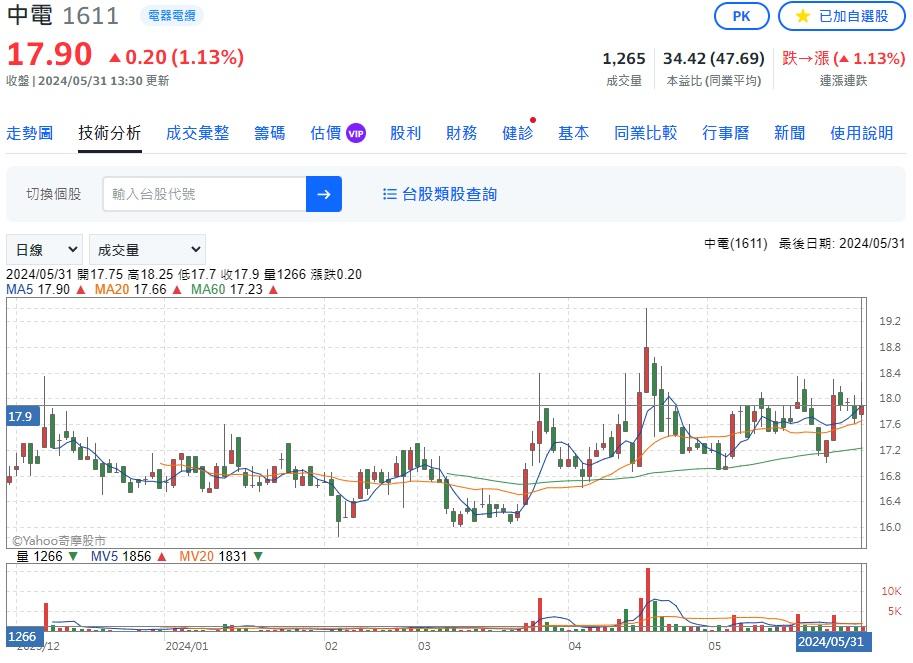Click the 切換個股 label
The width and height of the screenshot is (913, 663).
click(x=54, y=194)
